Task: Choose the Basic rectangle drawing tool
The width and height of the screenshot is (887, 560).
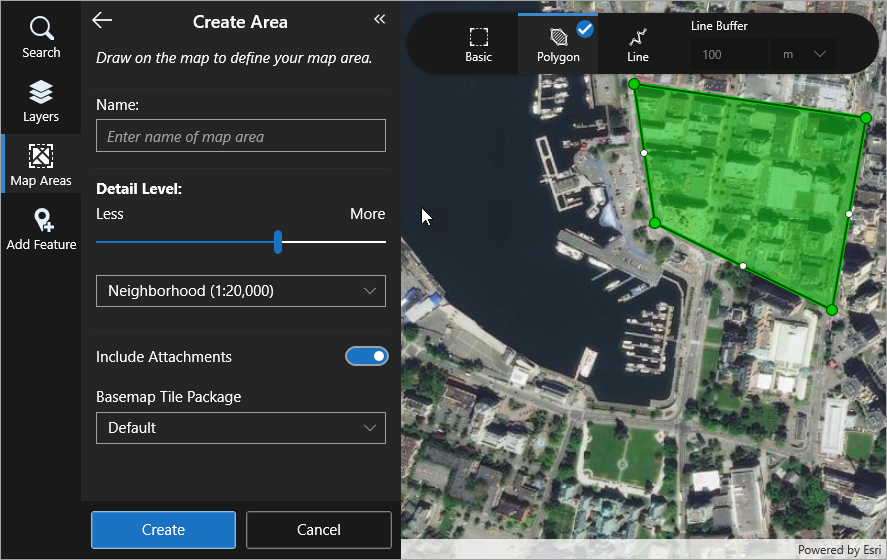Action: click(478, 44)
